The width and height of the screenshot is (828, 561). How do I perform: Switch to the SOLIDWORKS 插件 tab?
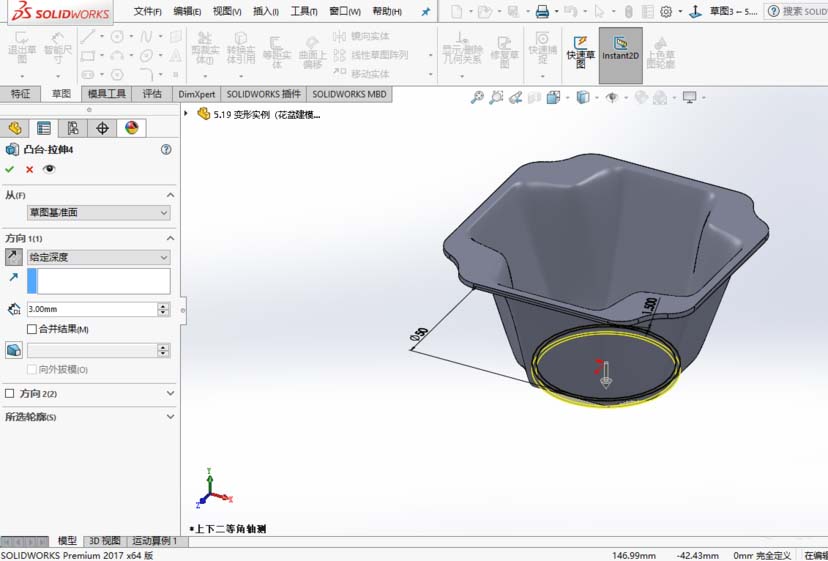(264, 94)
